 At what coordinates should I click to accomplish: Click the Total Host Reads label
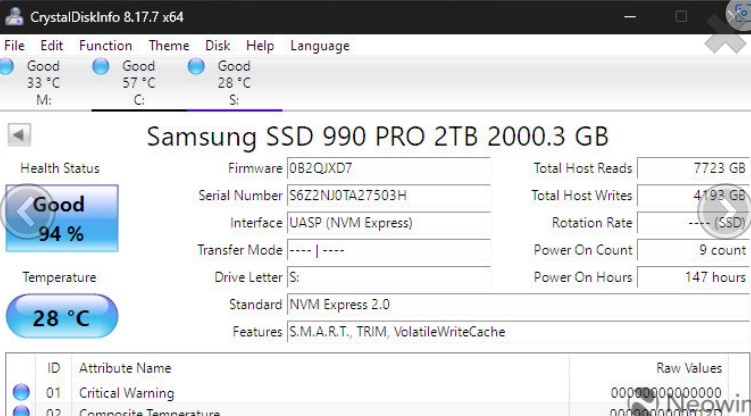pos(583,169)
